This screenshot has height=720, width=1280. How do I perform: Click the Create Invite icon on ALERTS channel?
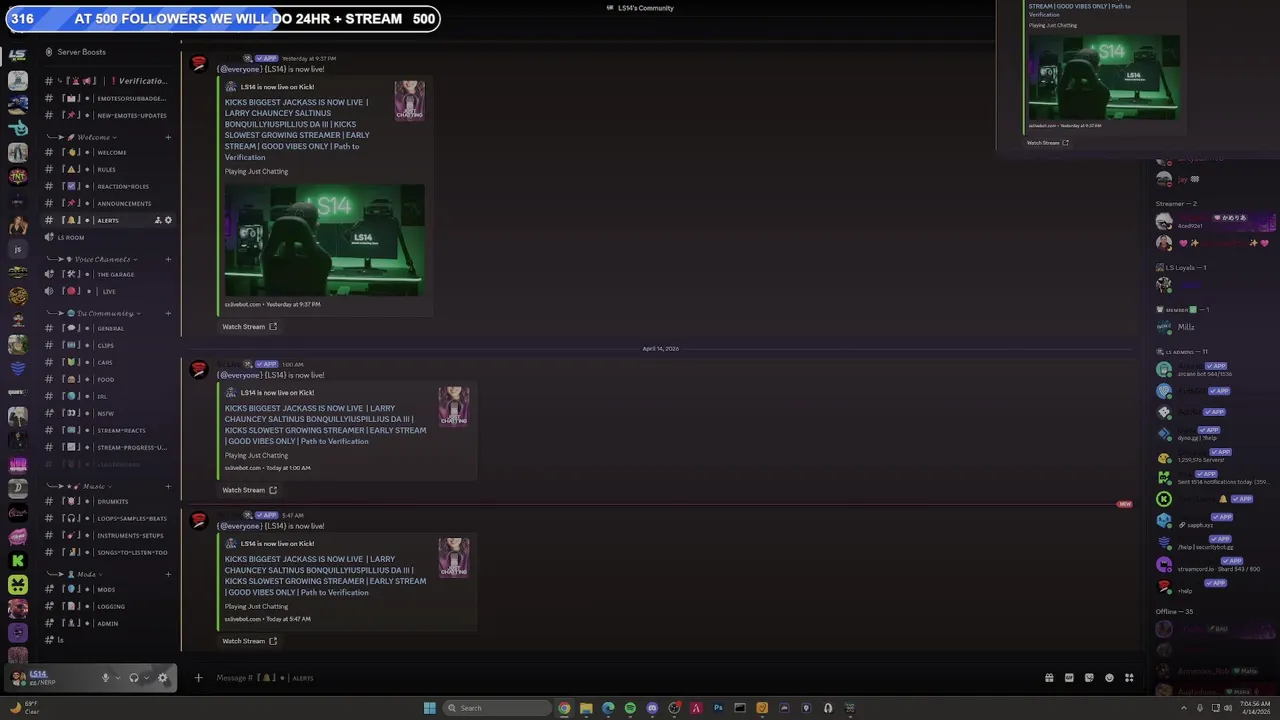pos(157,220)
